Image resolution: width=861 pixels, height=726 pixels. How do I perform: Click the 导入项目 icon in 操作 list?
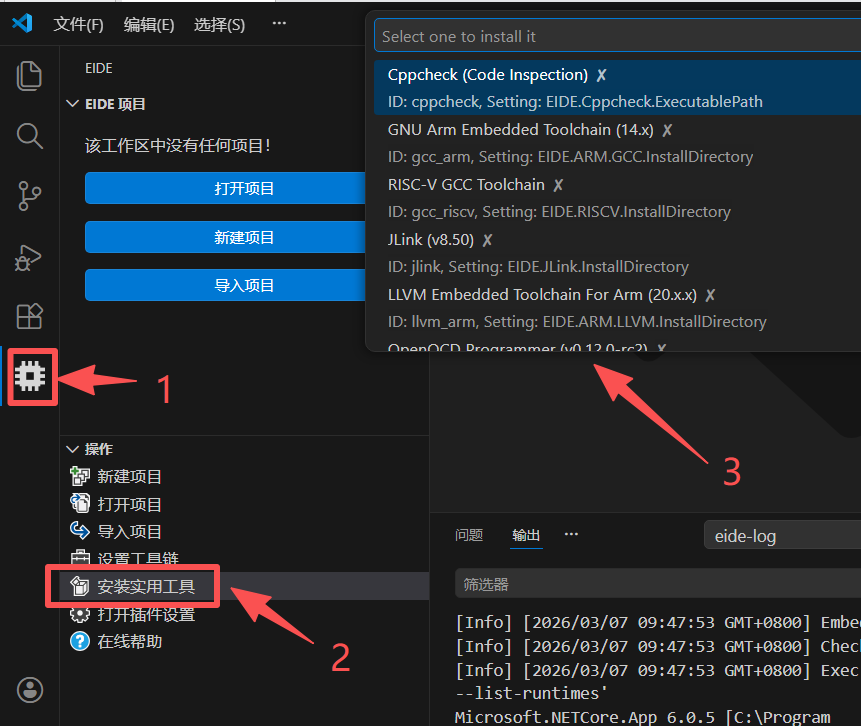pos(80,530)
